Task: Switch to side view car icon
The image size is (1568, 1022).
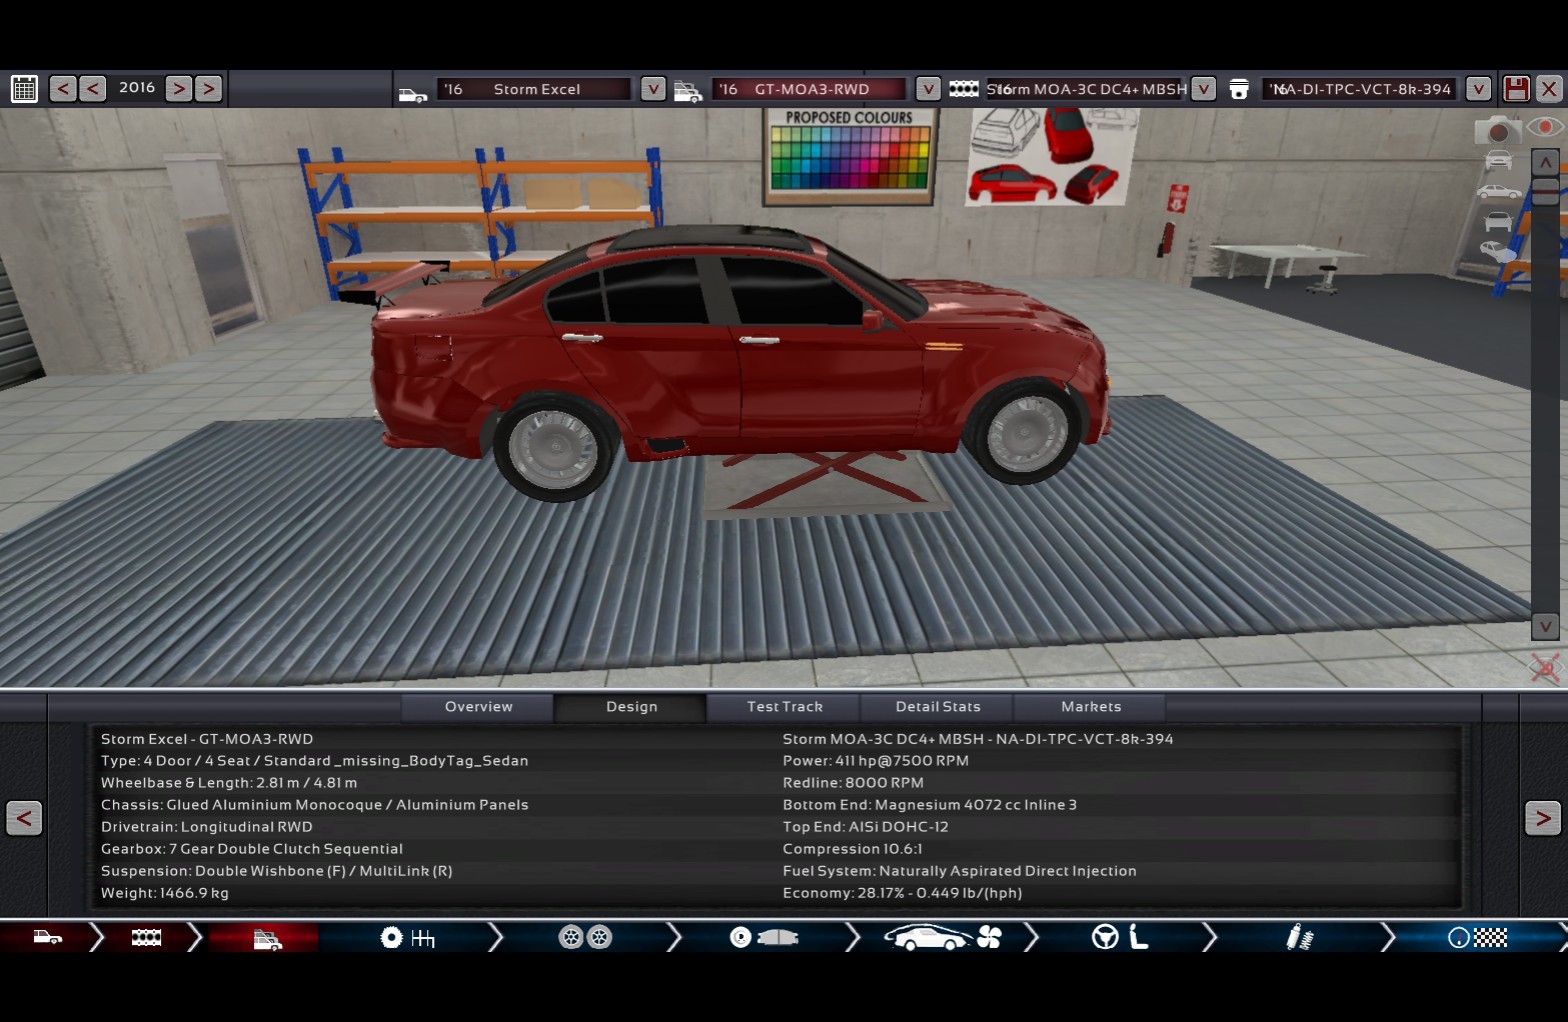Action: pos(1497,191)
